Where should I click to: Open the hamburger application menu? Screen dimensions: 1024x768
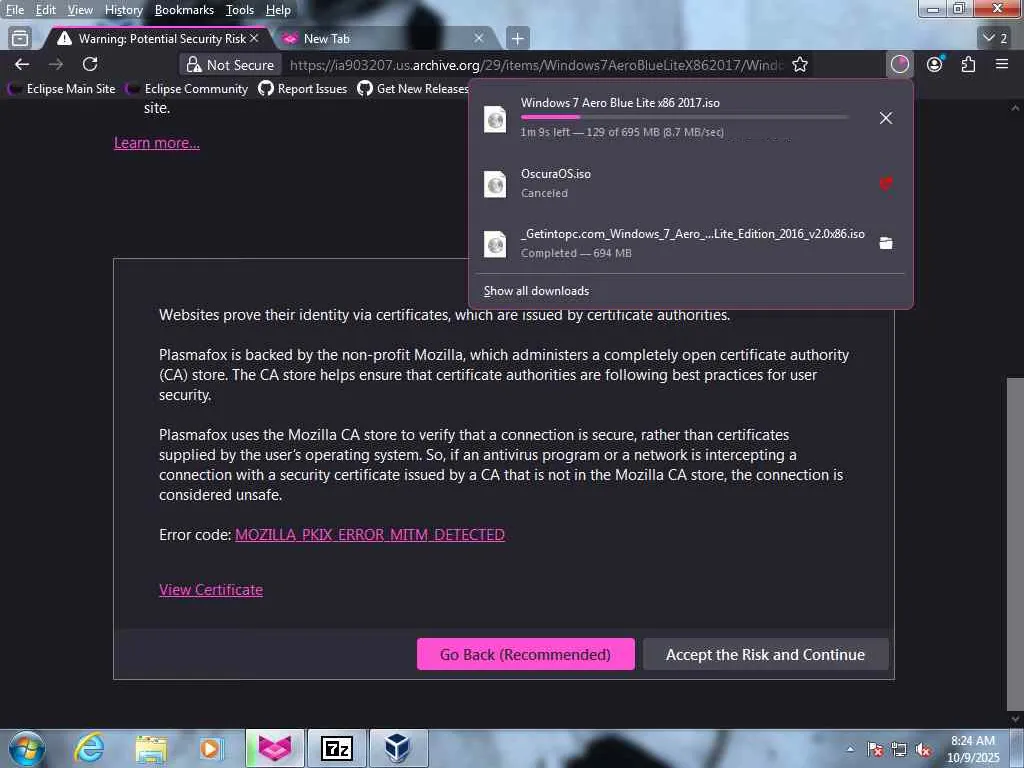[1002, 64]
